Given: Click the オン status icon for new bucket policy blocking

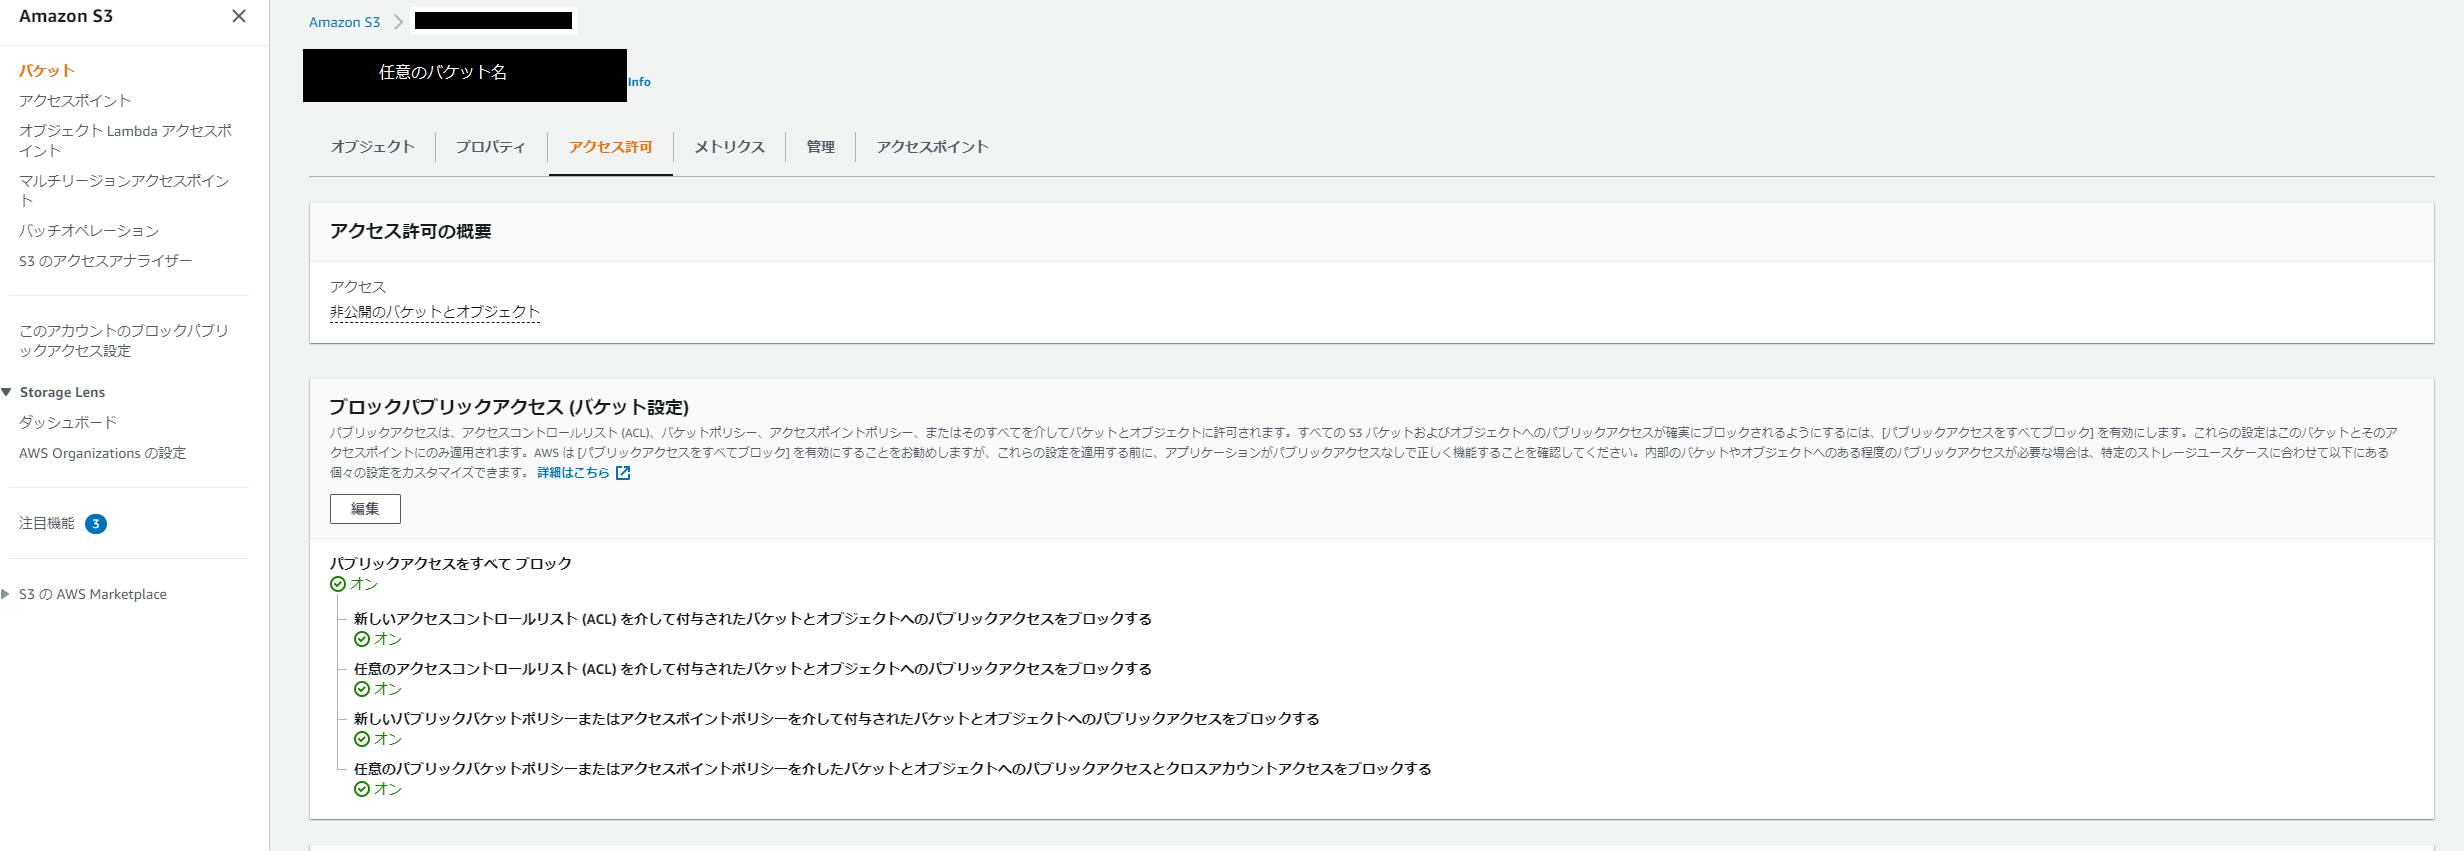Looking at the screenshot, I should tap(362, 739).
